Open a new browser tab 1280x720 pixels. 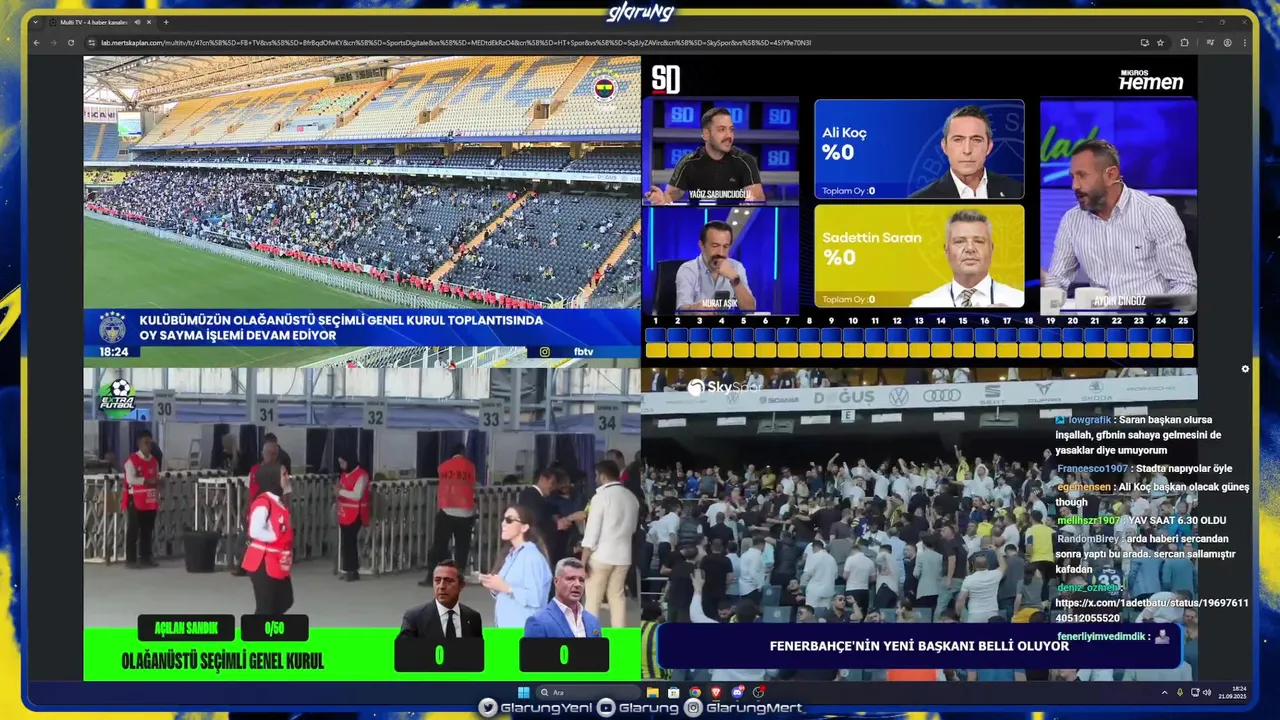[x=166, y=22]
